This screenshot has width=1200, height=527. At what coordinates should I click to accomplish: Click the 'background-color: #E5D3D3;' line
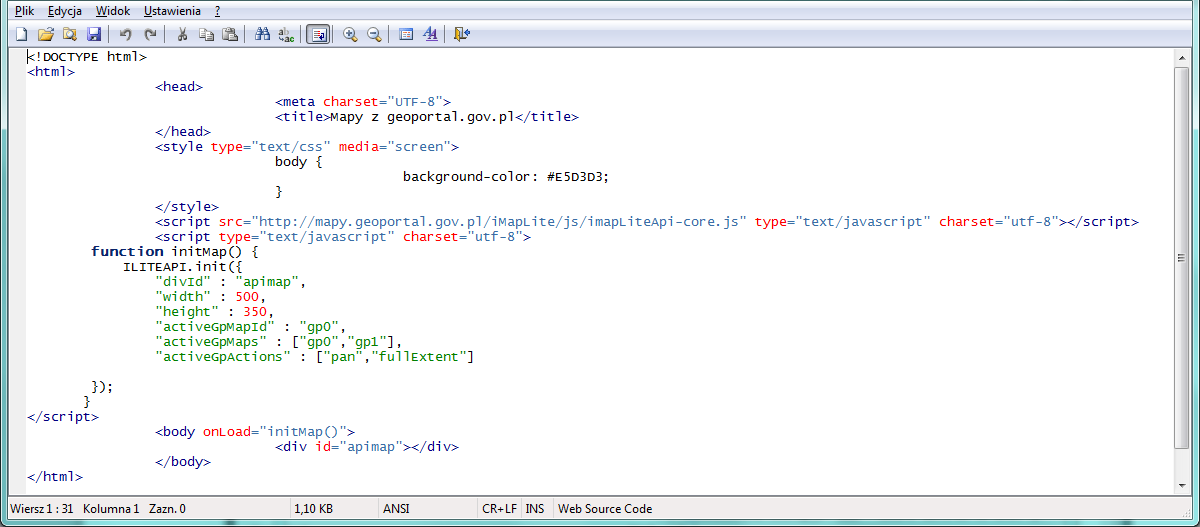506,176
